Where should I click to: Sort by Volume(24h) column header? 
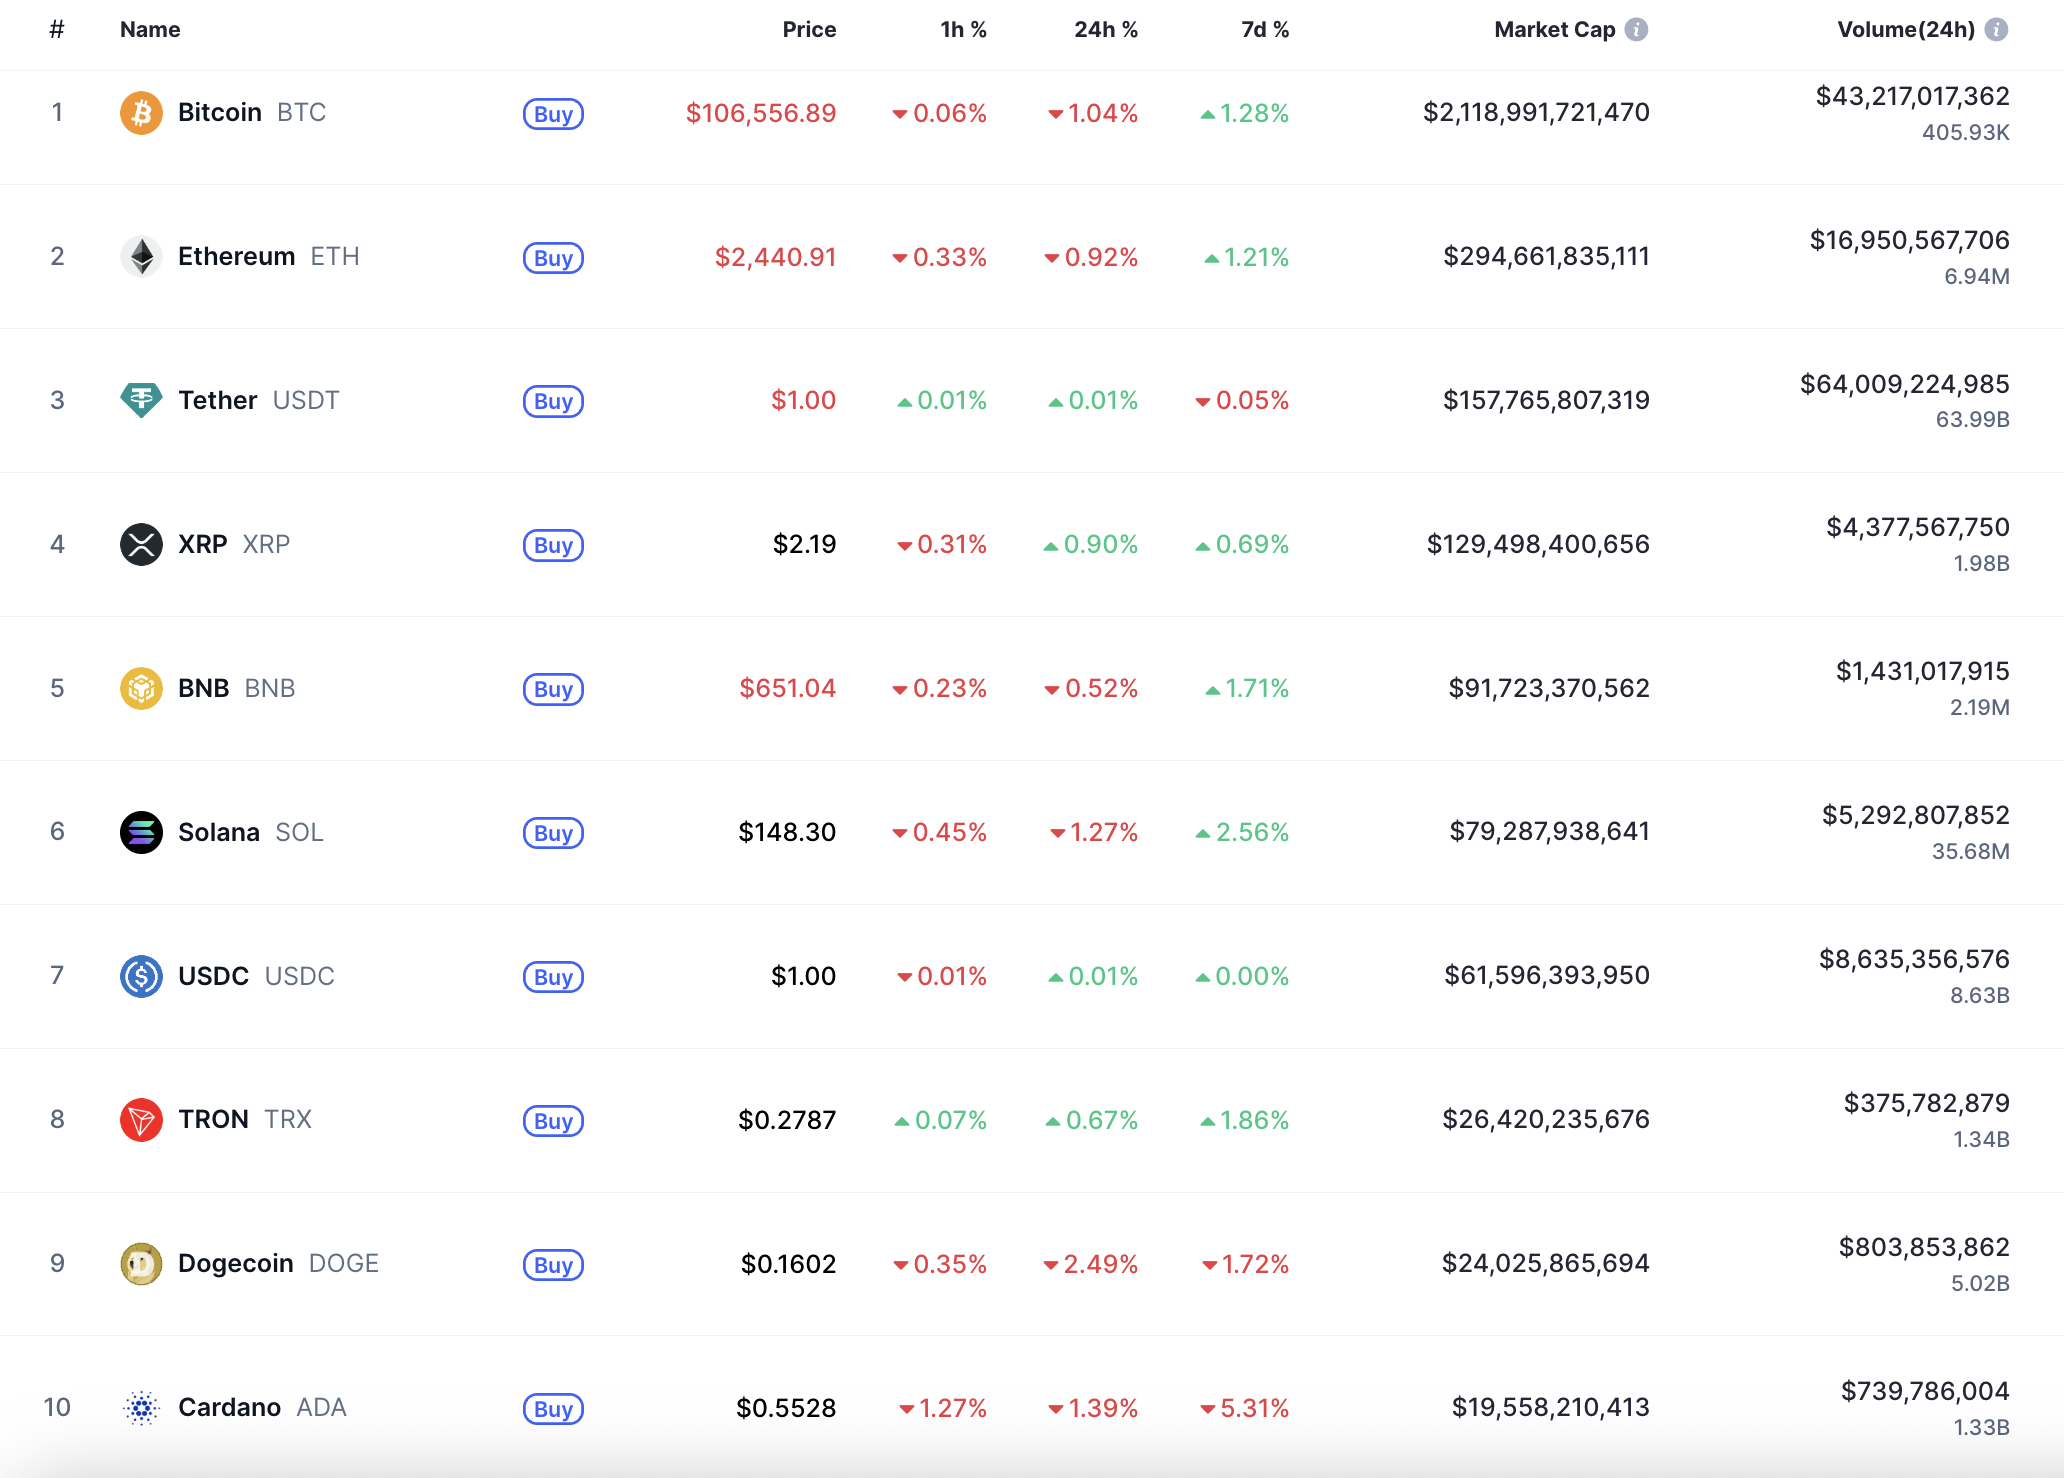coord(1906,30)
